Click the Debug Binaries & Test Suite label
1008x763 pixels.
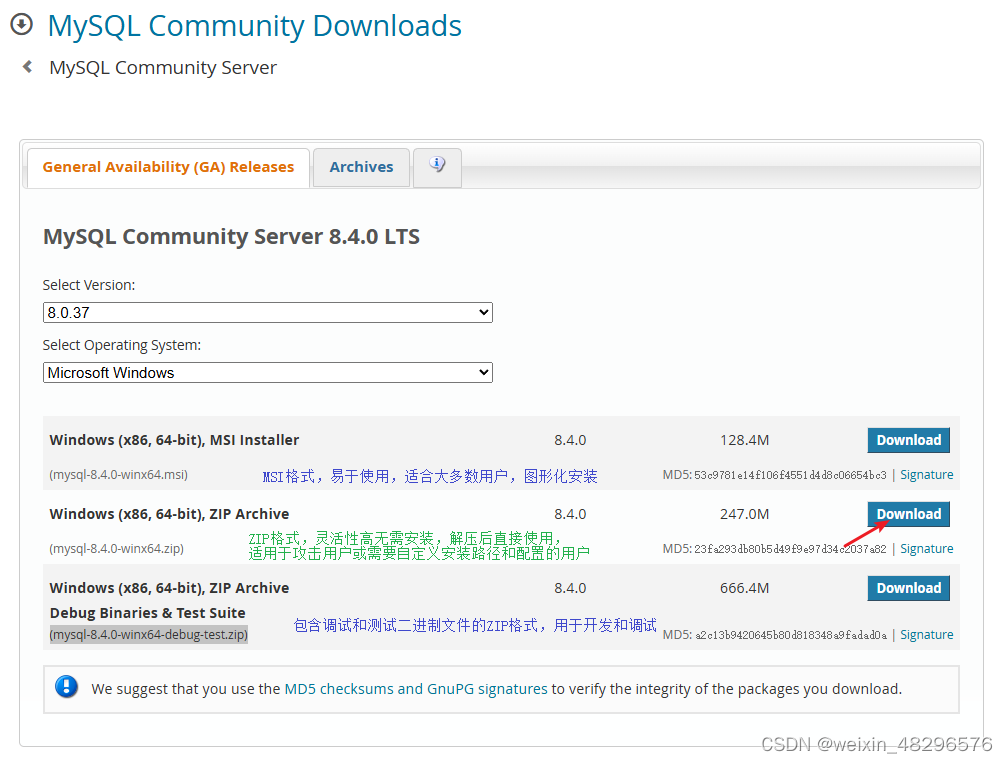point(147,613)
